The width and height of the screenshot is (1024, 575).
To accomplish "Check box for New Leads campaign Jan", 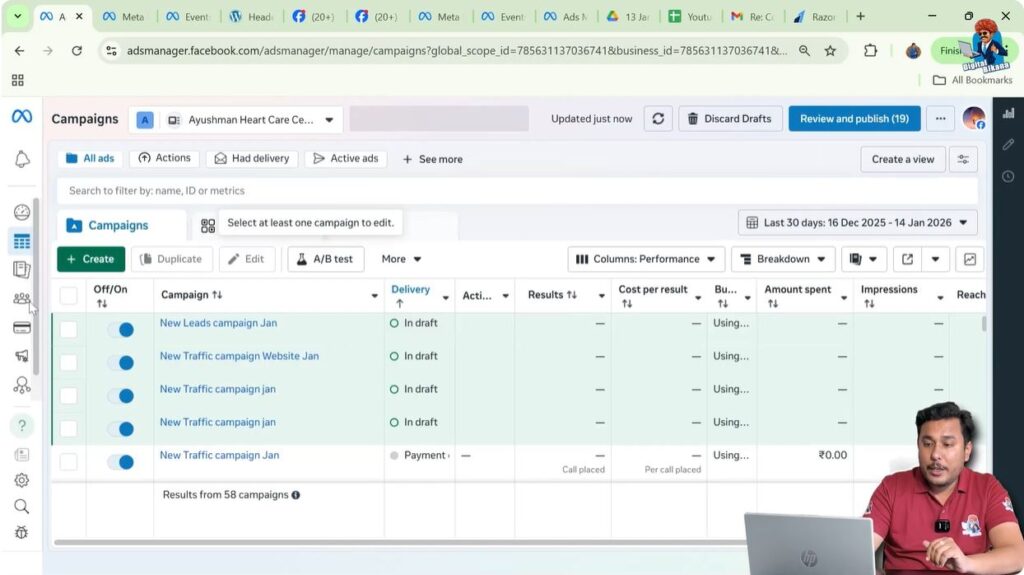I will click(69, 329).
